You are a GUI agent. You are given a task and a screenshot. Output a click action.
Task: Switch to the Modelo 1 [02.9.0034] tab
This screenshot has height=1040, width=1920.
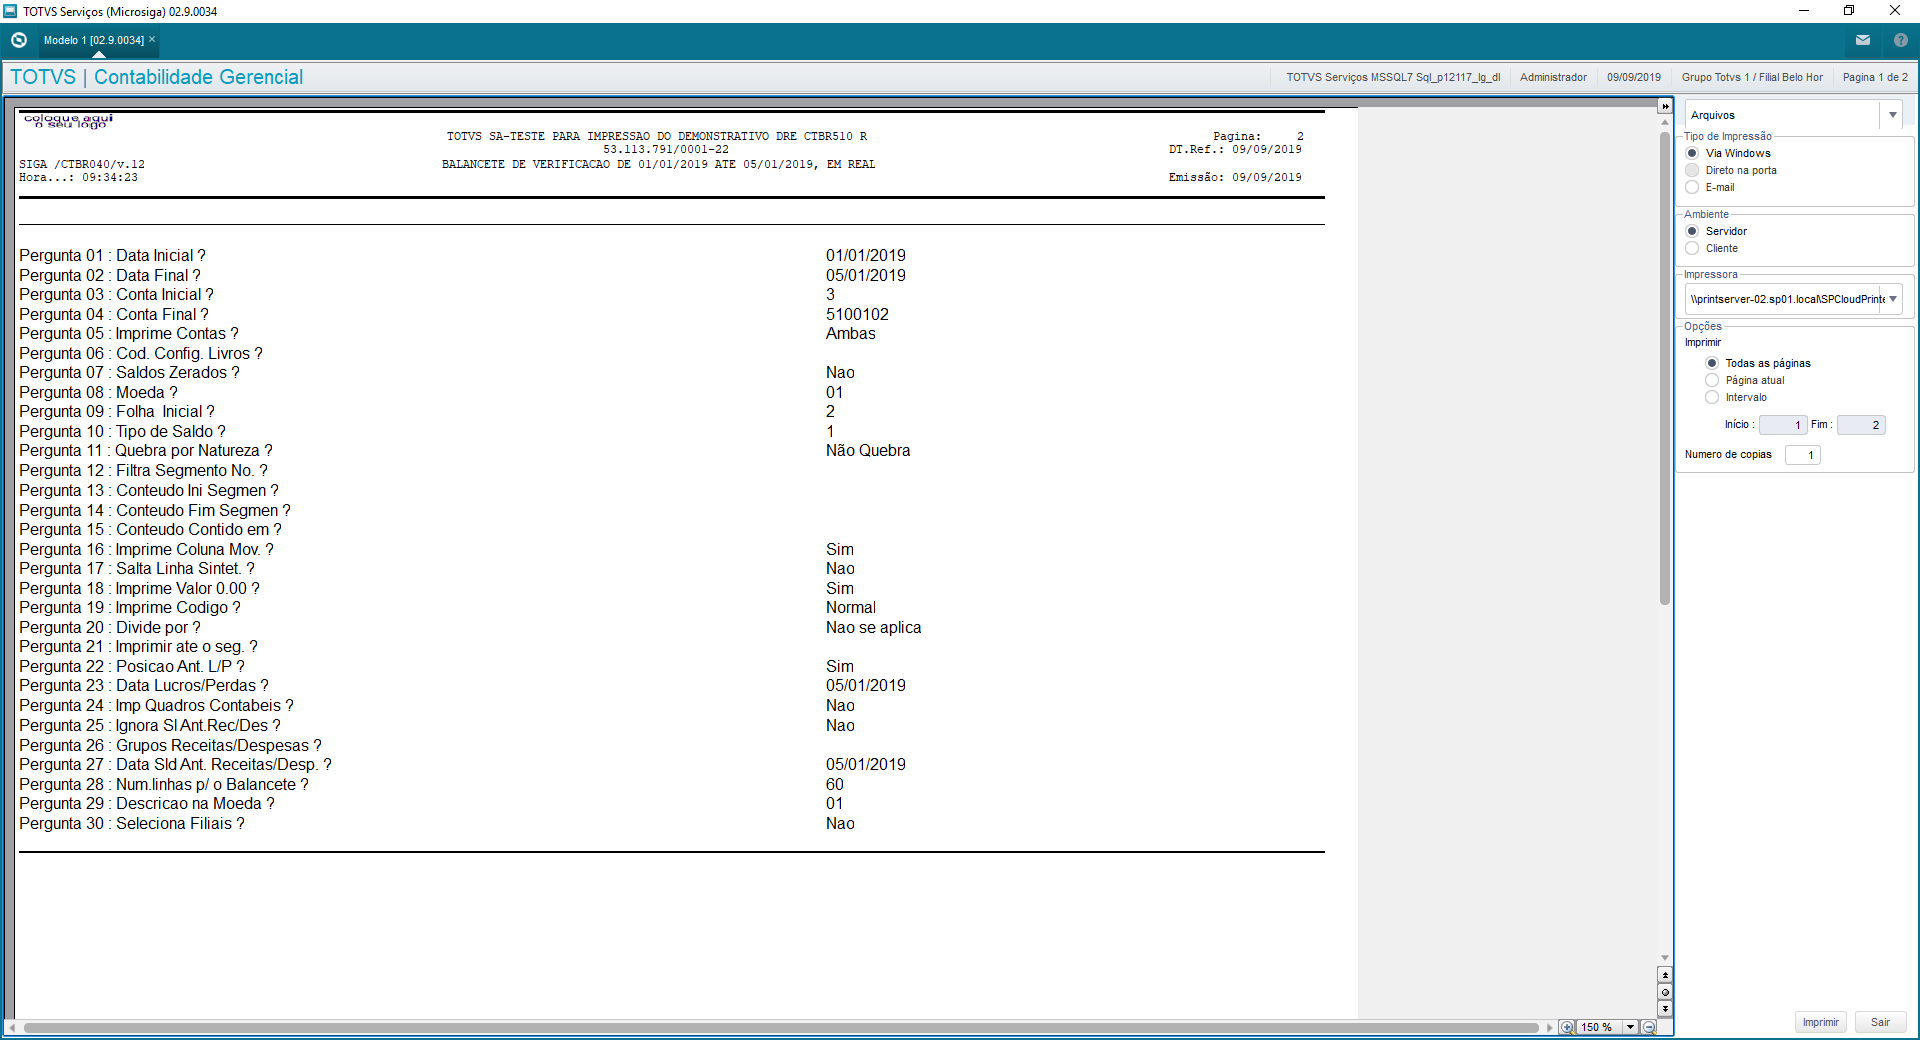click(94, 40)
